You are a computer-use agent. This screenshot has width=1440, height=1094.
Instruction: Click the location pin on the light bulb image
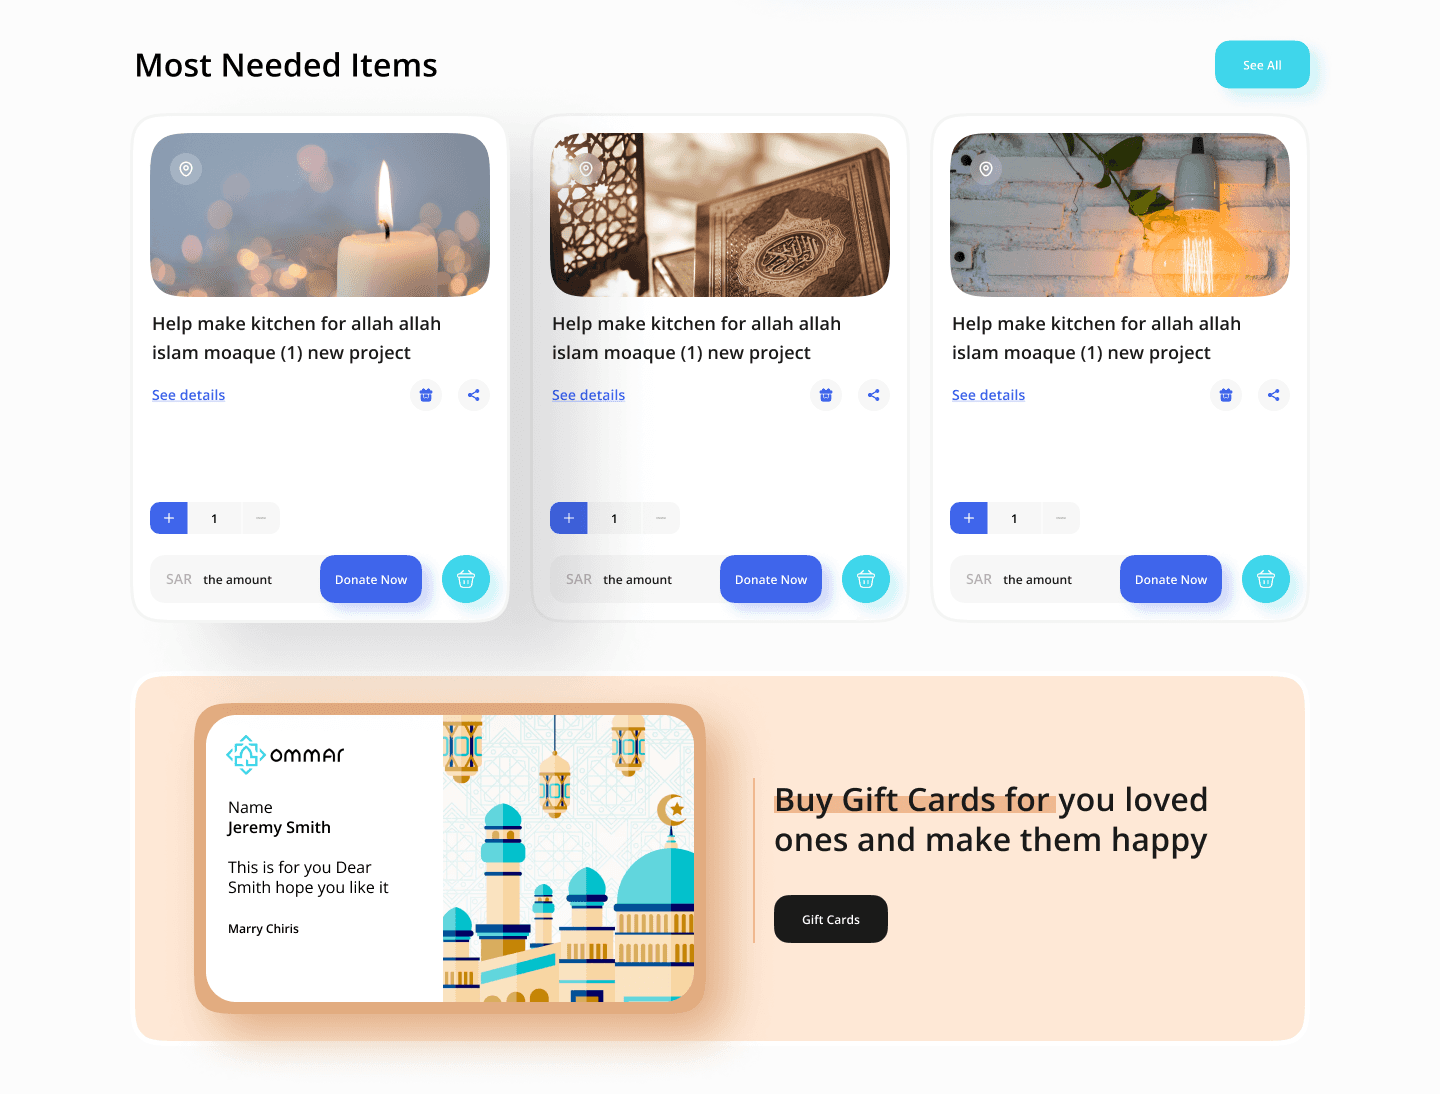(x=986, y=169)
